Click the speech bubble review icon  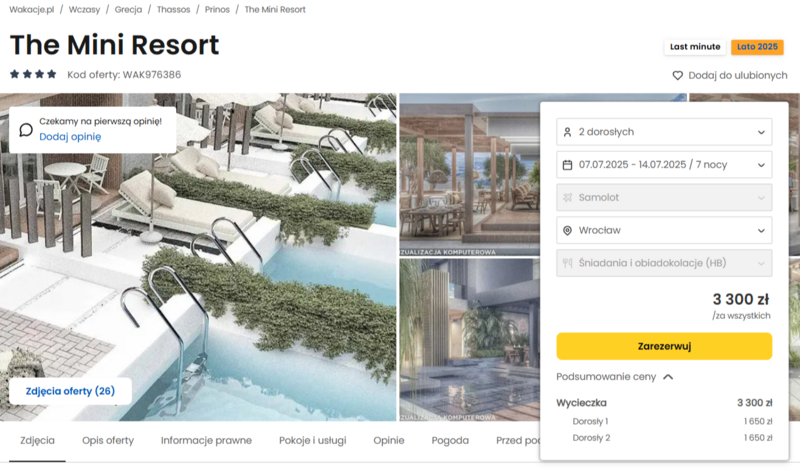(26, 130)
